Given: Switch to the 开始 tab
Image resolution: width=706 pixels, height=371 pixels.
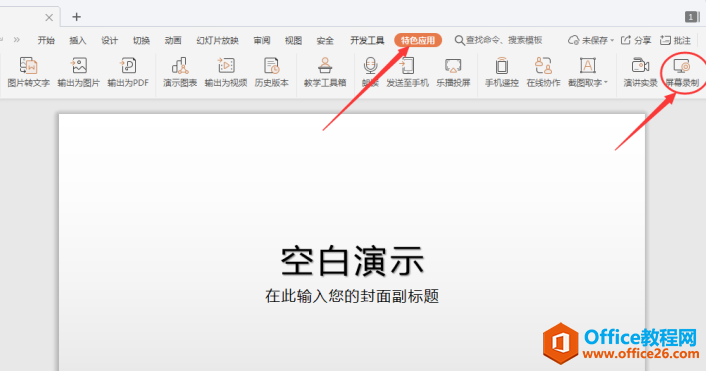Looking at the screenshot, I should pyautogui.click(x=46, y=41).
